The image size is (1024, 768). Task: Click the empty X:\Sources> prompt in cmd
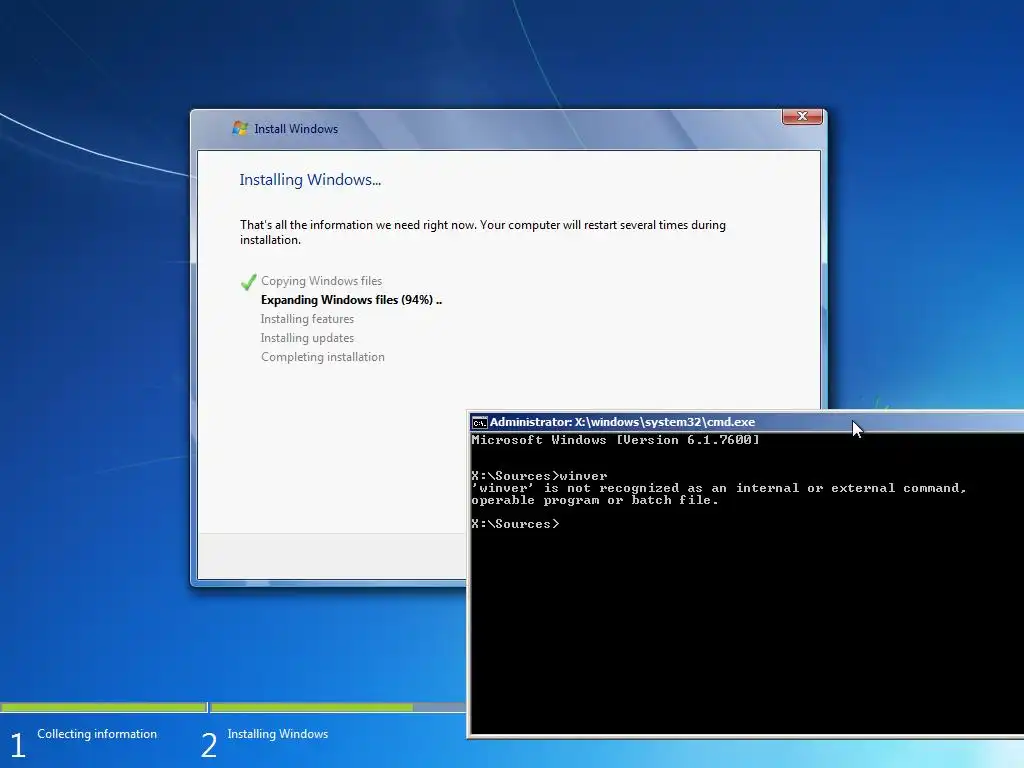[515, 524]
